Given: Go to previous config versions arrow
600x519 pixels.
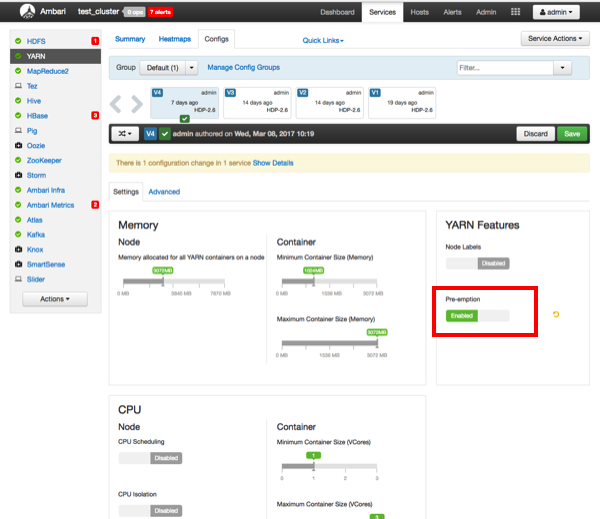Looking at the screenshot, I should pyautogui.click(x=117, y=104).
